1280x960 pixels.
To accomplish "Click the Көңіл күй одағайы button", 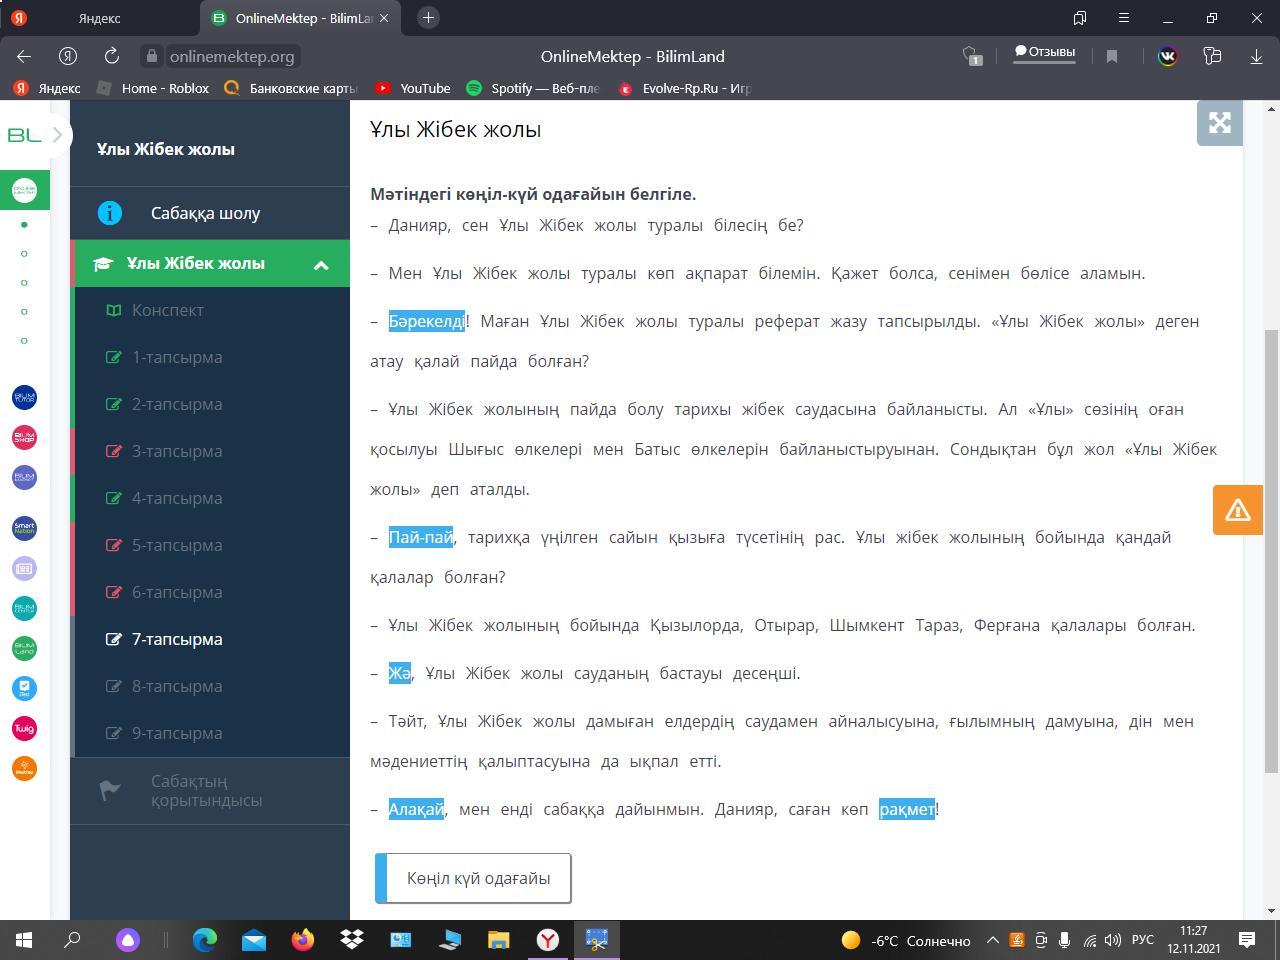I will [473, 878].
